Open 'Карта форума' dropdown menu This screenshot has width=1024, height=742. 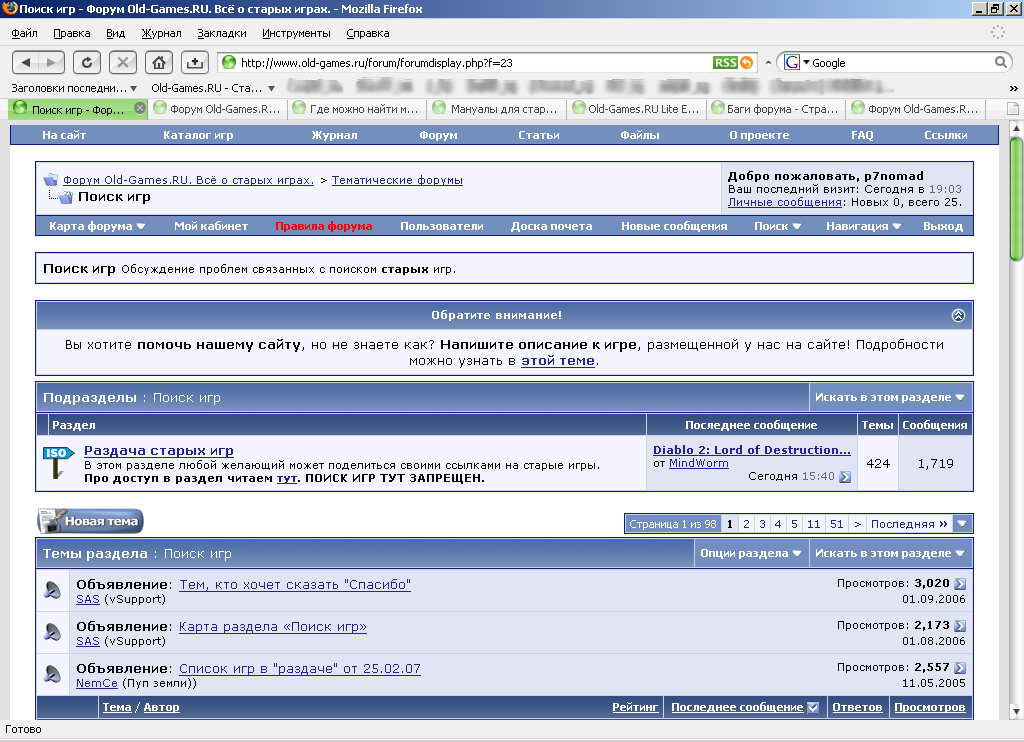click(97, 226)
